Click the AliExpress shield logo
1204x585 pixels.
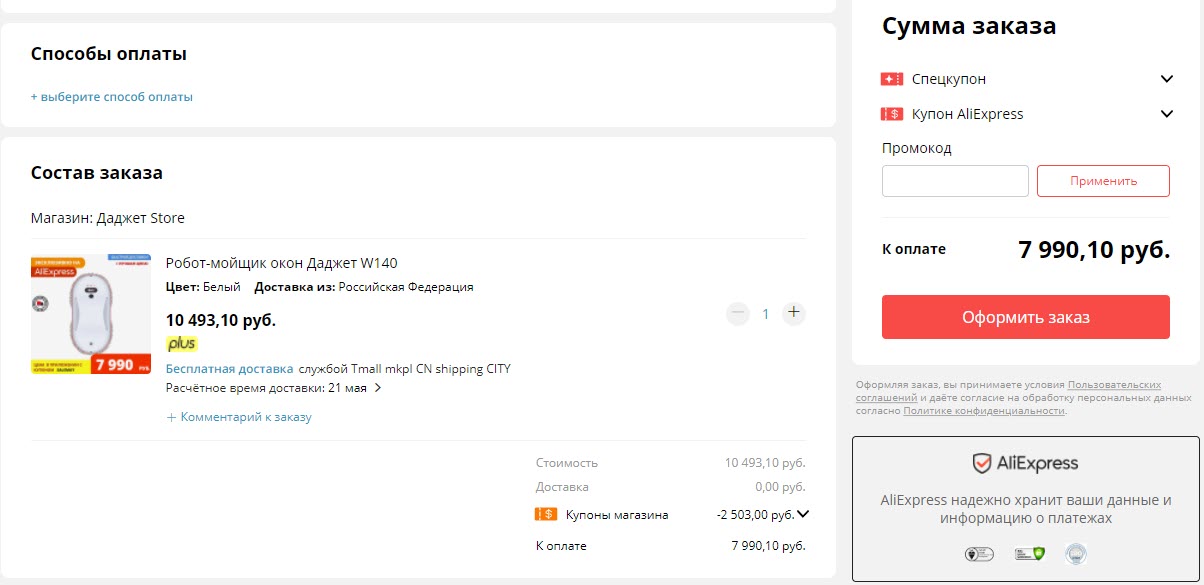pyautogui.click(x=982, y=463)
